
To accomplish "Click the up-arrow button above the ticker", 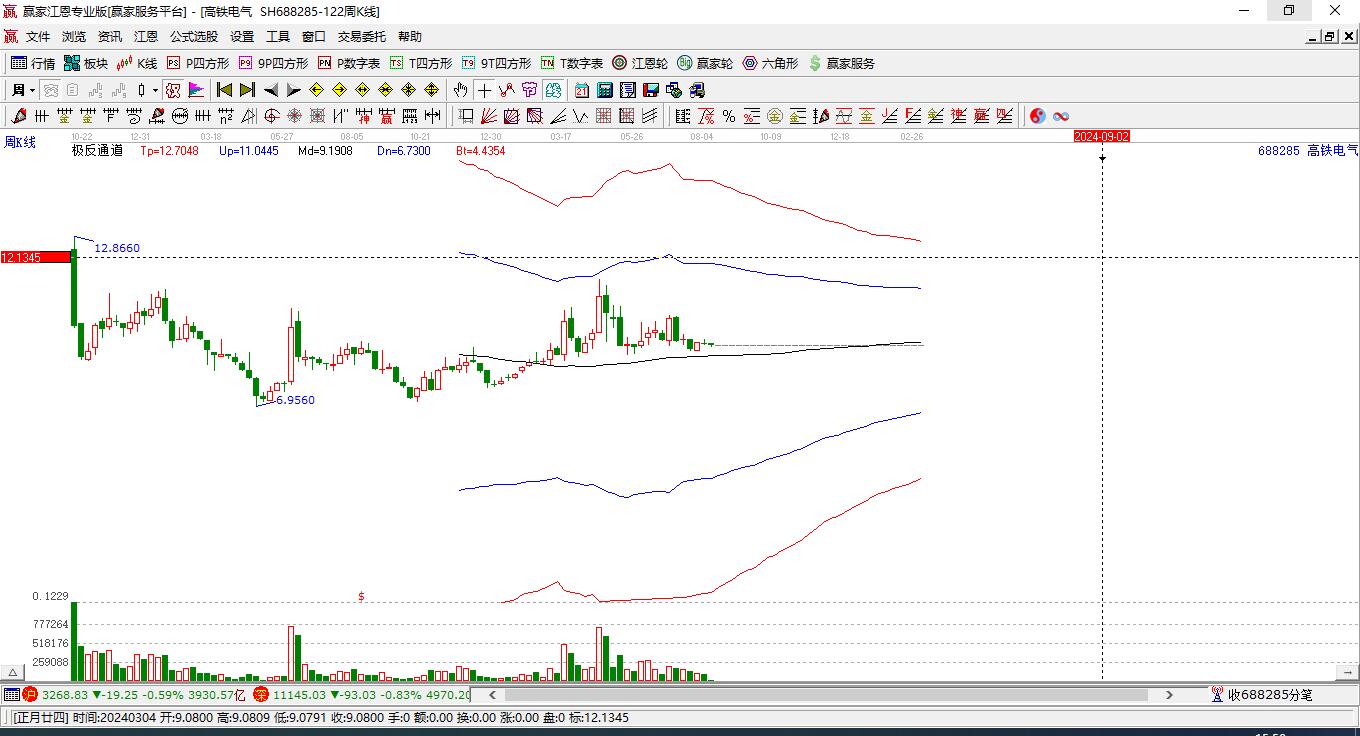I will [x=13, y=673].
